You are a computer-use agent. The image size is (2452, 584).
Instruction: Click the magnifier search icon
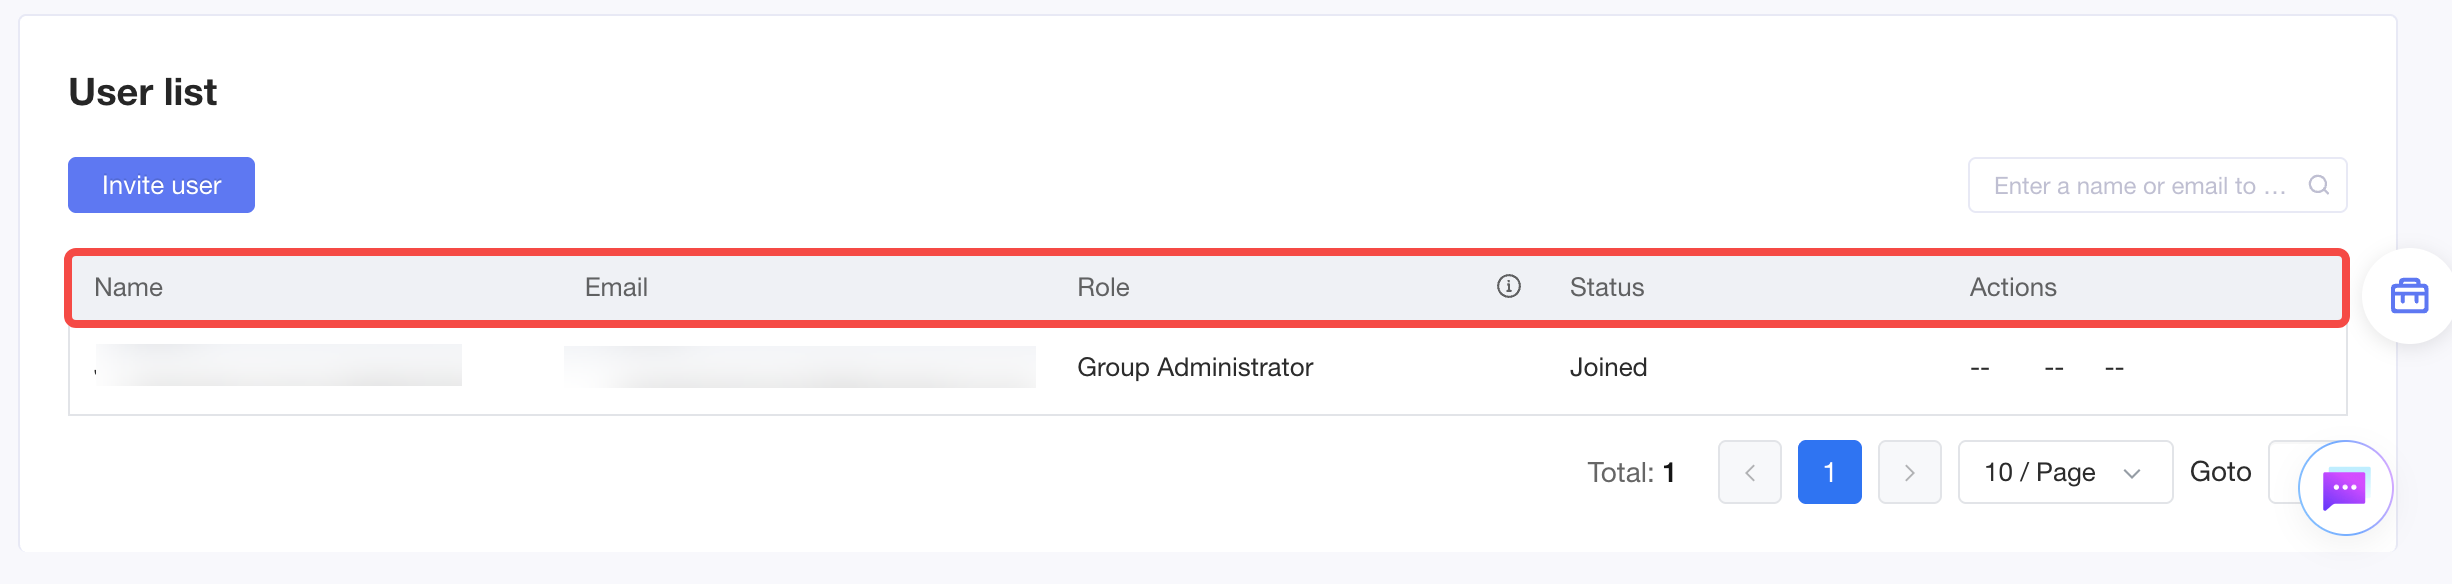2319,185
